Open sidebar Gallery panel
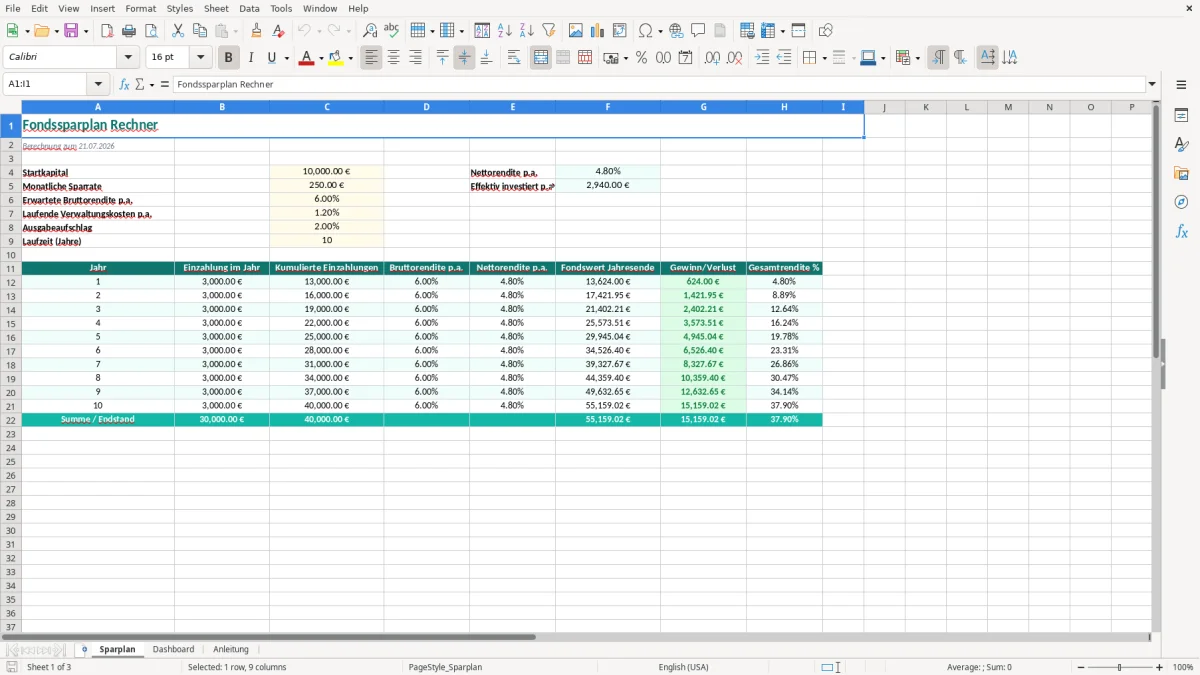1200x675 pixels. 1181,174
